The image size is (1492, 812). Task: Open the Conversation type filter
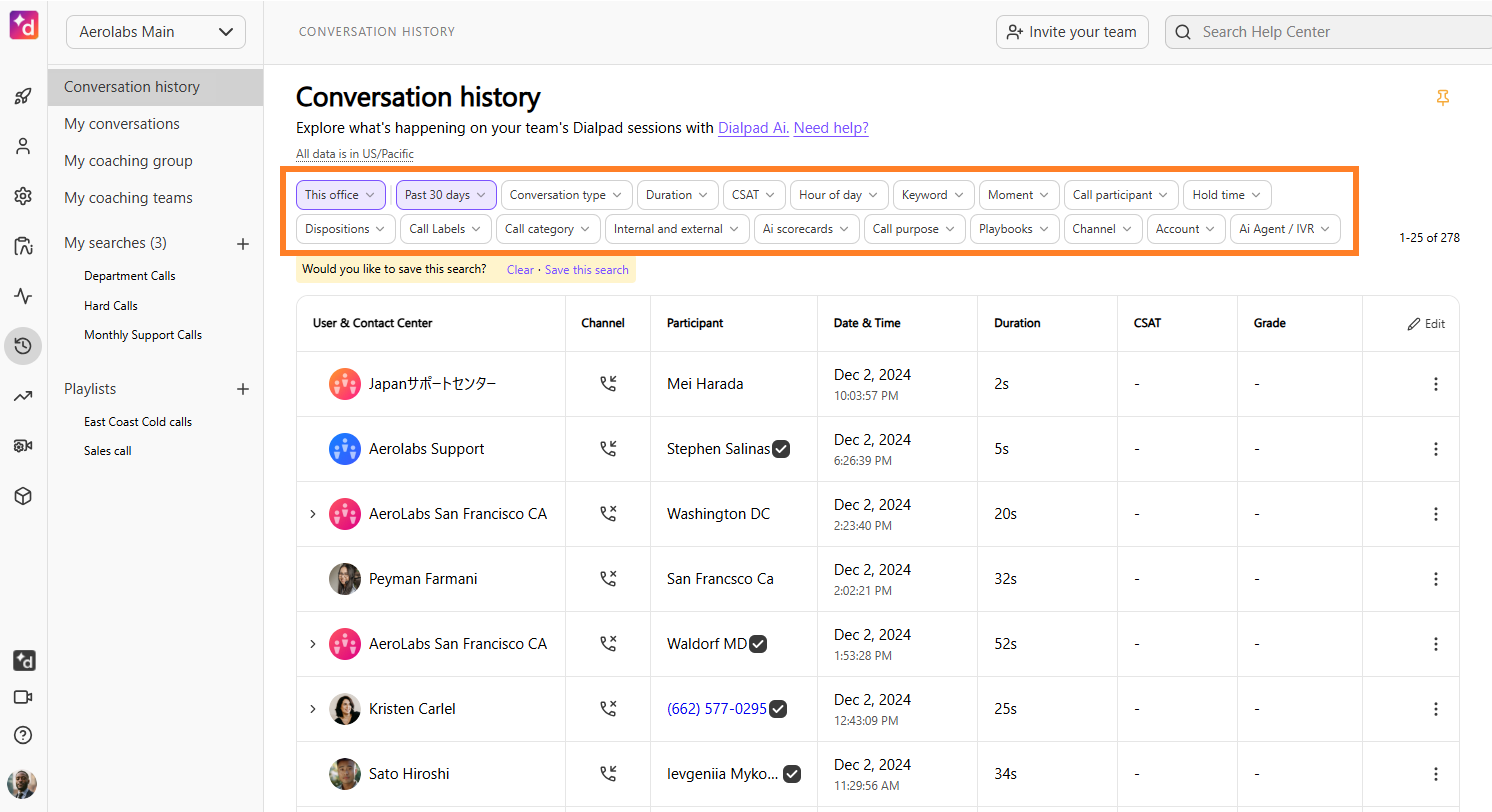pos(566,195)
